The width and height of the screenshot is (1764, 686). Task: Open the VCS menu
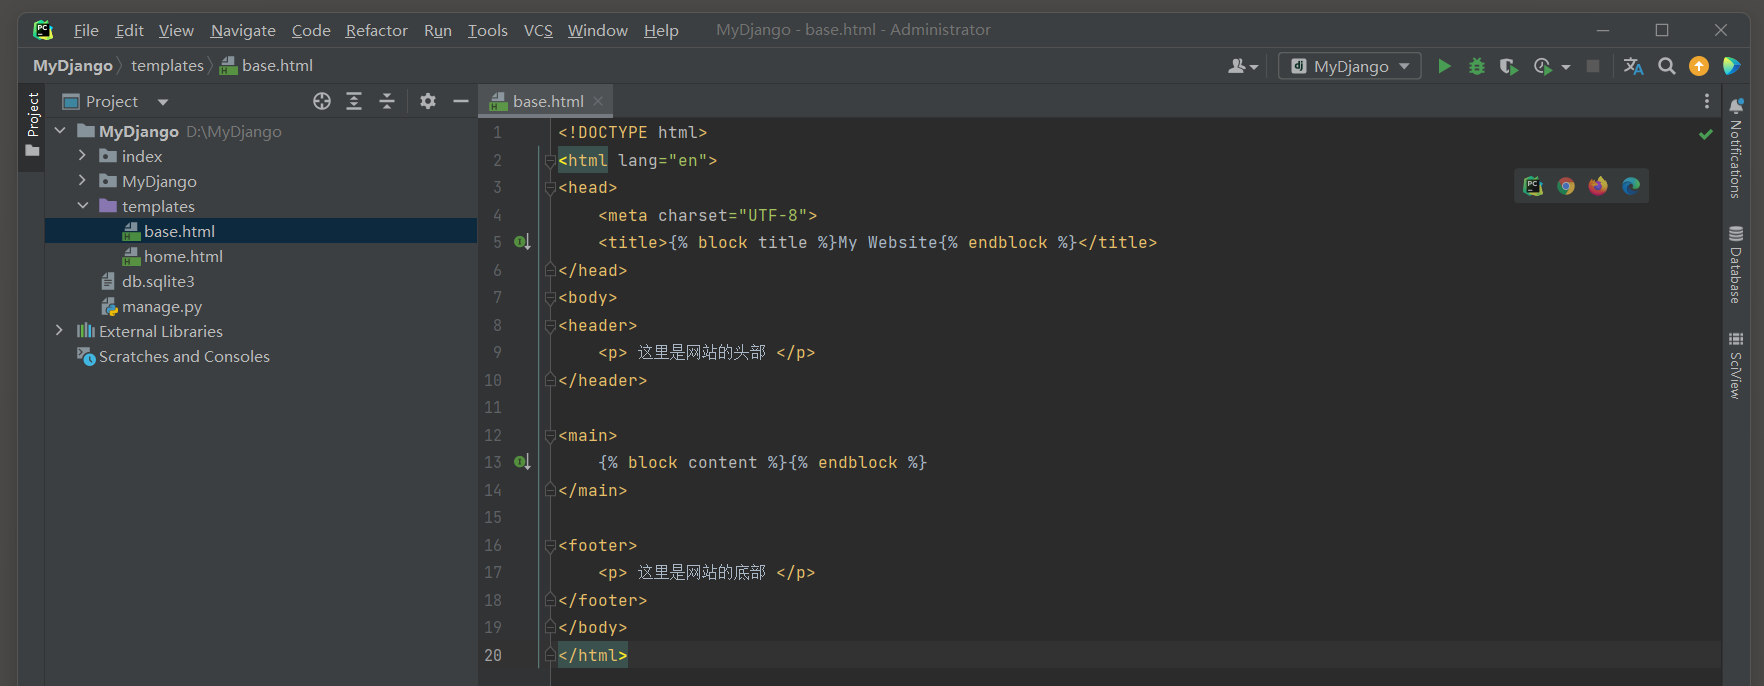click(x=538, y=30)
